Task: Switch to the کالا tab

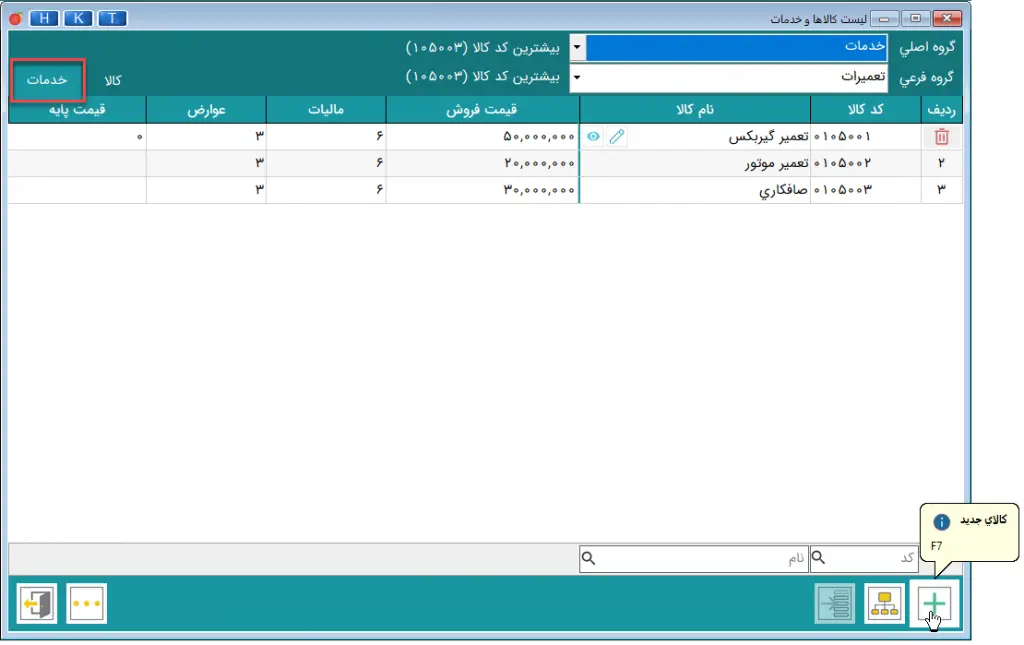Action: (110, 80)
